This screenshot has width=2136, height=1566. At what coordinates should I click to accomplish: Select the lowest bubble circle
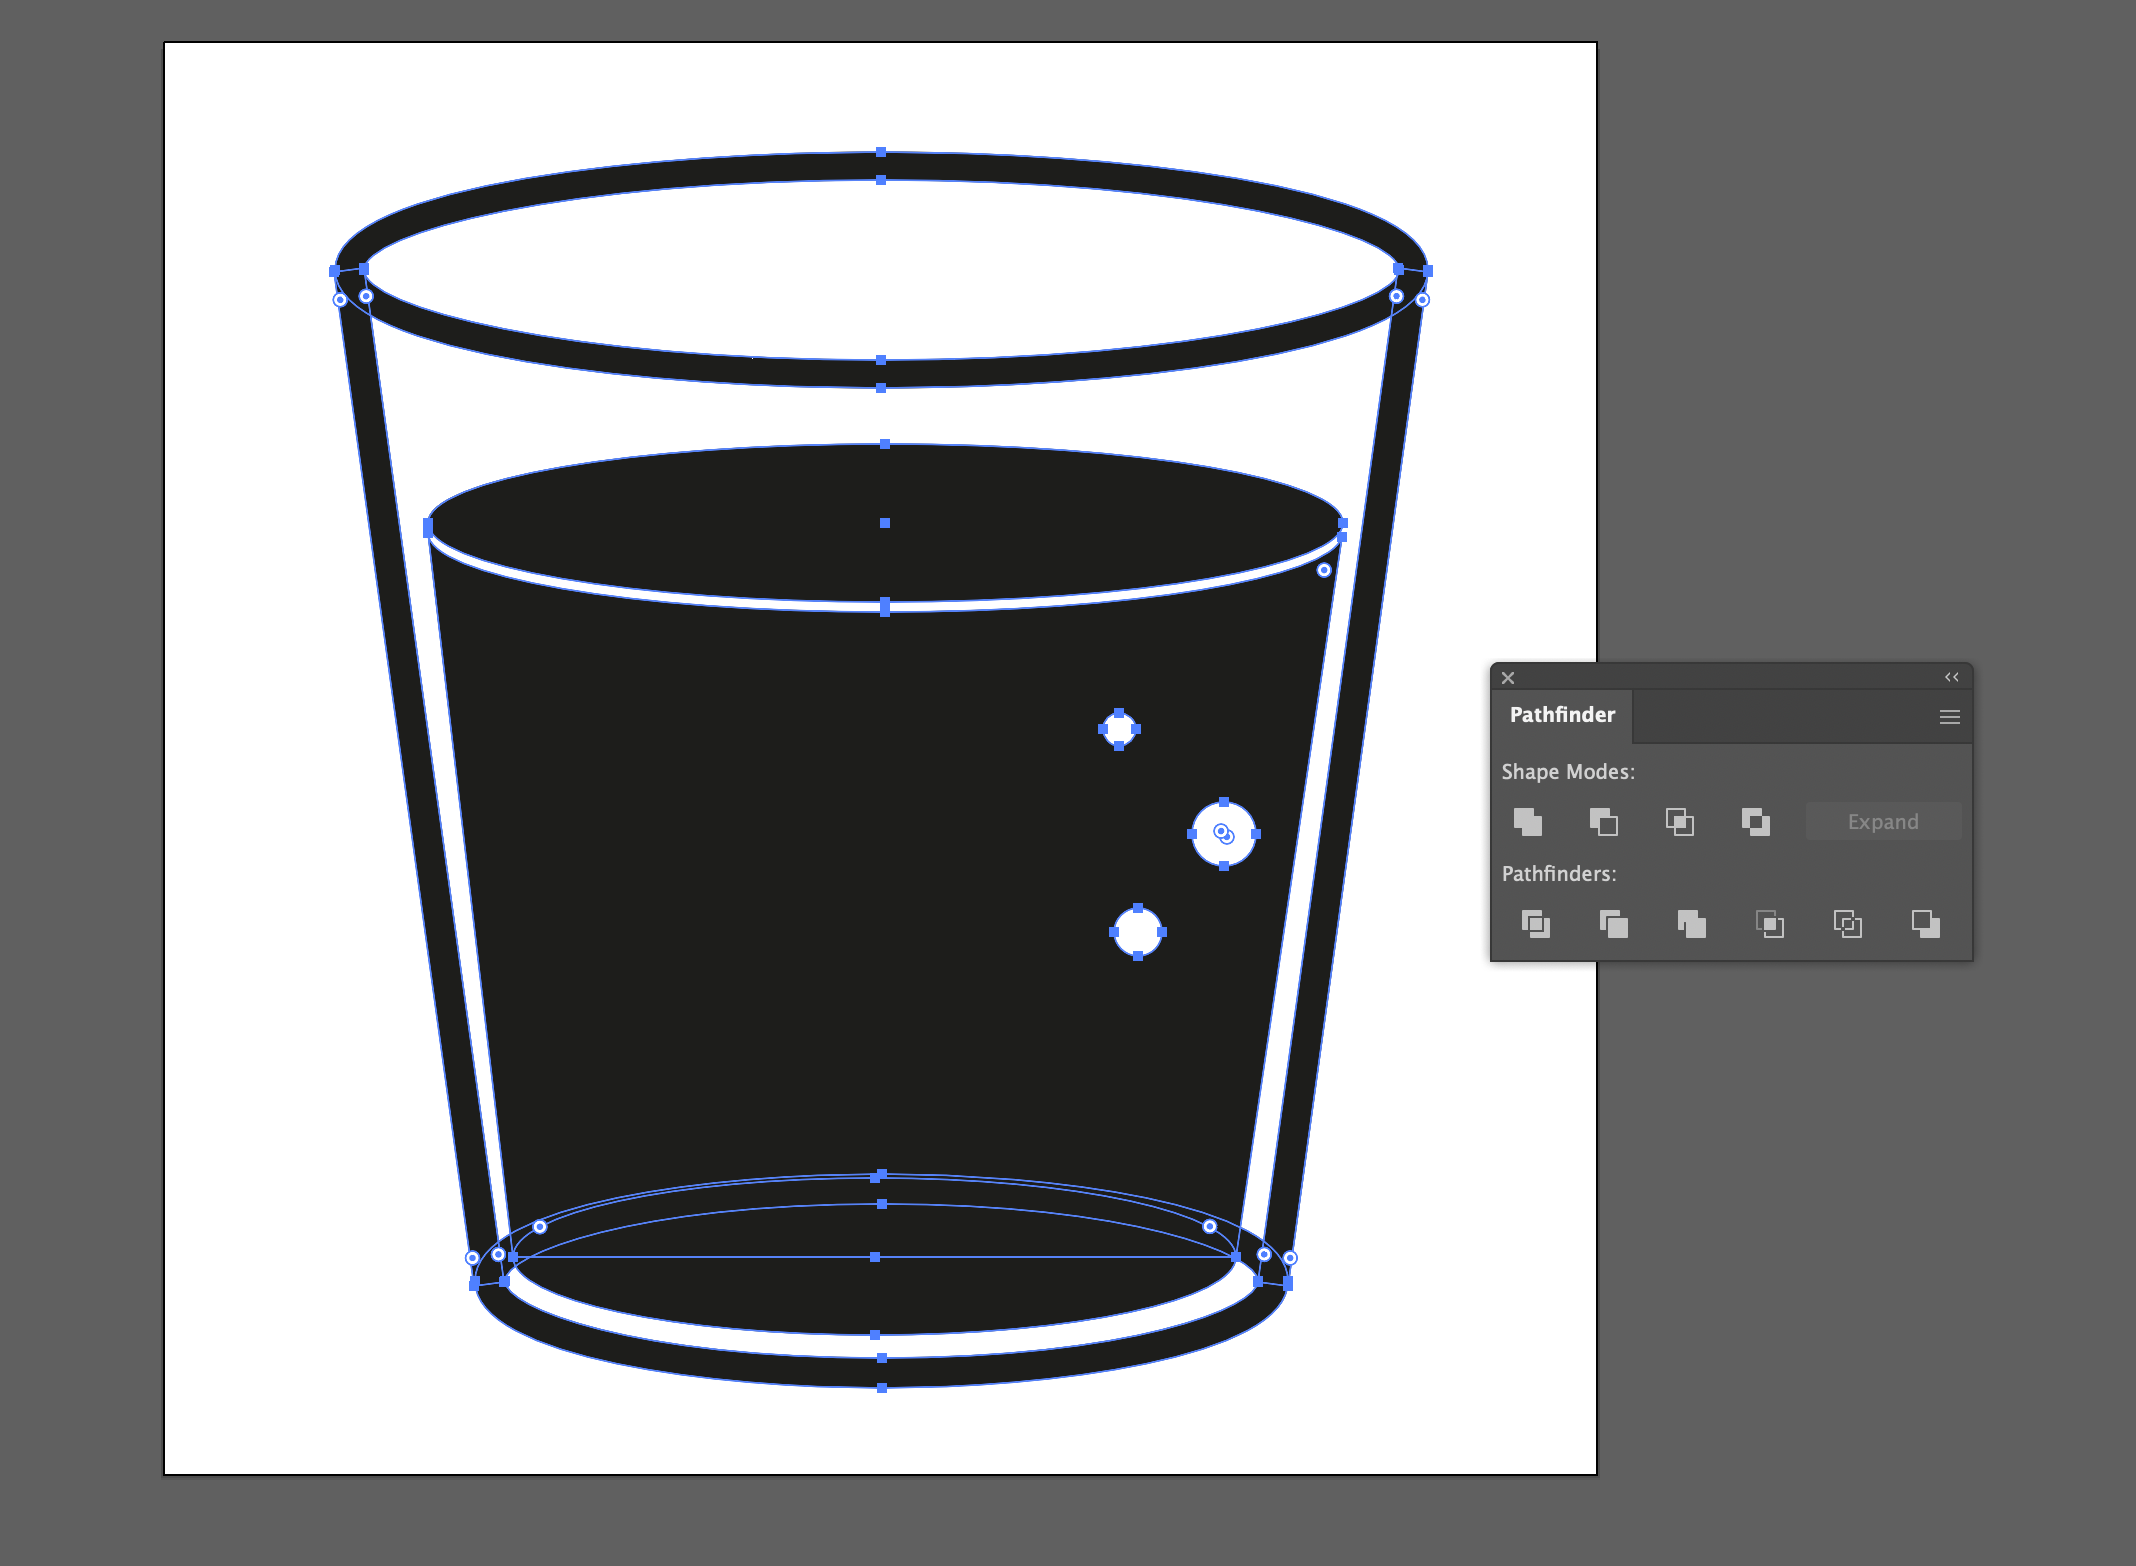(x=1138, y=932)
